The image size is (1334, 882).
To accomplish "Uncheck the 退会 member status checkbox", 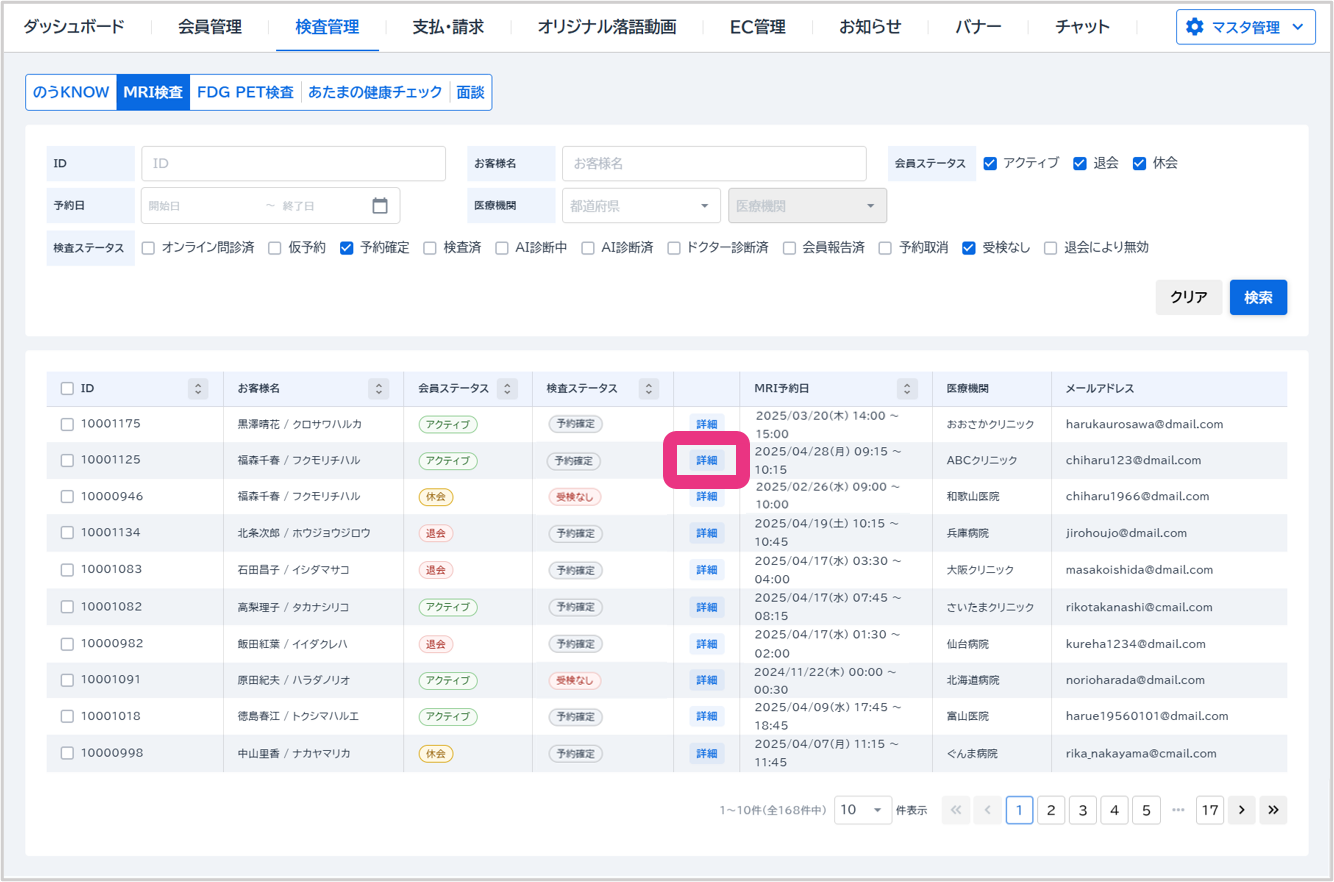I will (x=1080, y=163).
